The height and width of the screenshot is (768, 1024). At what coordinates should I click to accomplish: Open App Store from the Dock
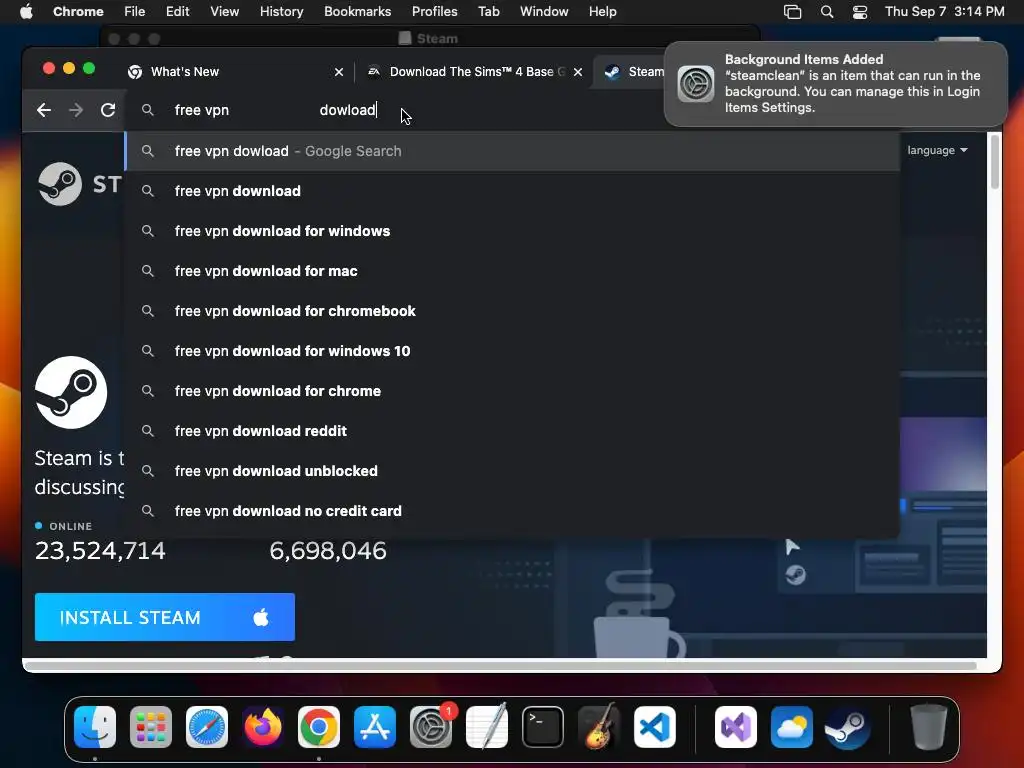click(x=375, y=727)
